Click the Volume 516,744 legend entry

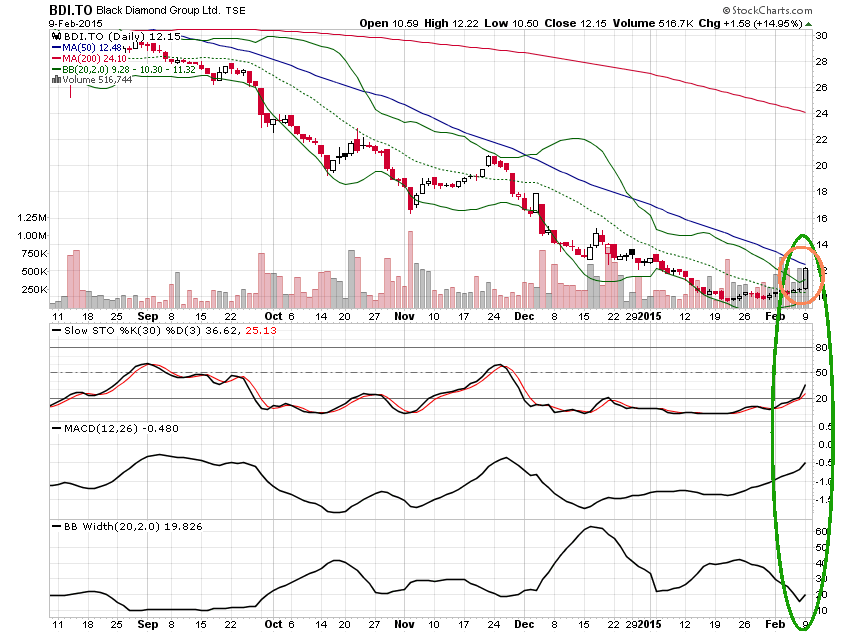[x=97, y=80]
